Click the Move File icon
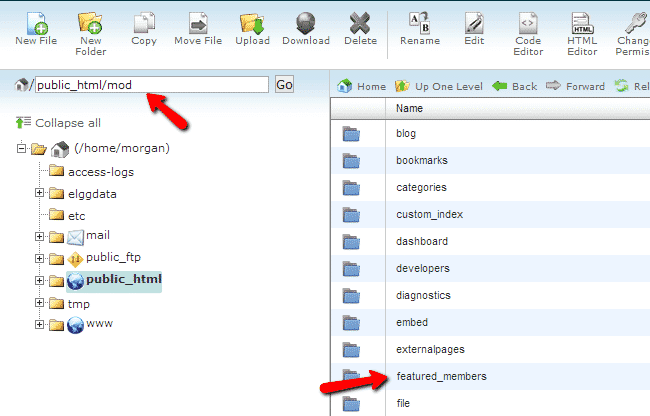Screen dimensions: 650x416 [198, 23]
